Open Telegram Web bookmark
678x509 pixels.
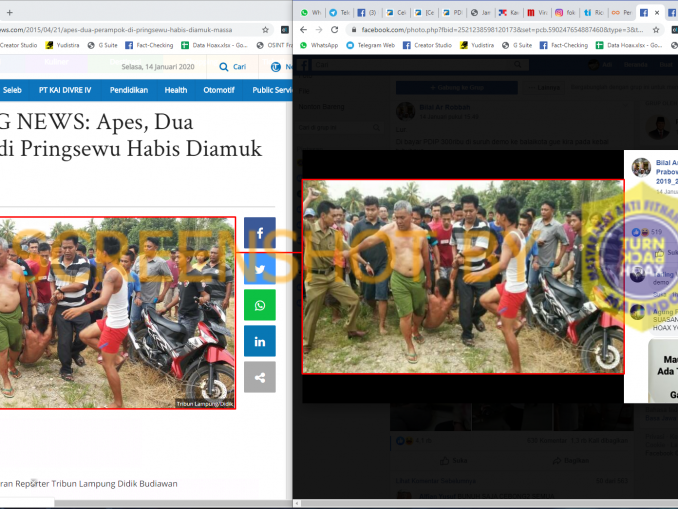pyautogui.click(x=371, y=45)
